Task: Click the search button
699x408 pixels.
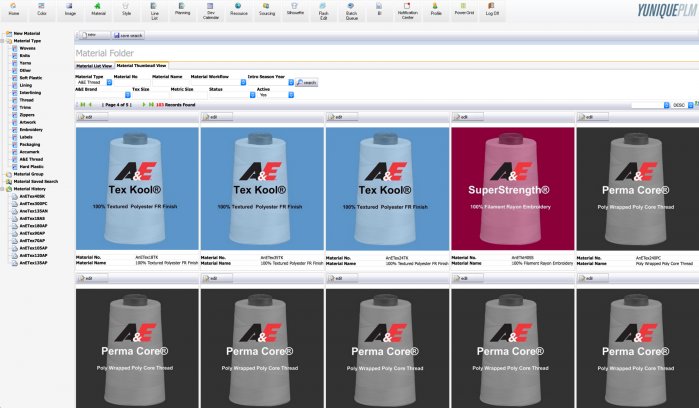Action: click(x=307, y=82)
